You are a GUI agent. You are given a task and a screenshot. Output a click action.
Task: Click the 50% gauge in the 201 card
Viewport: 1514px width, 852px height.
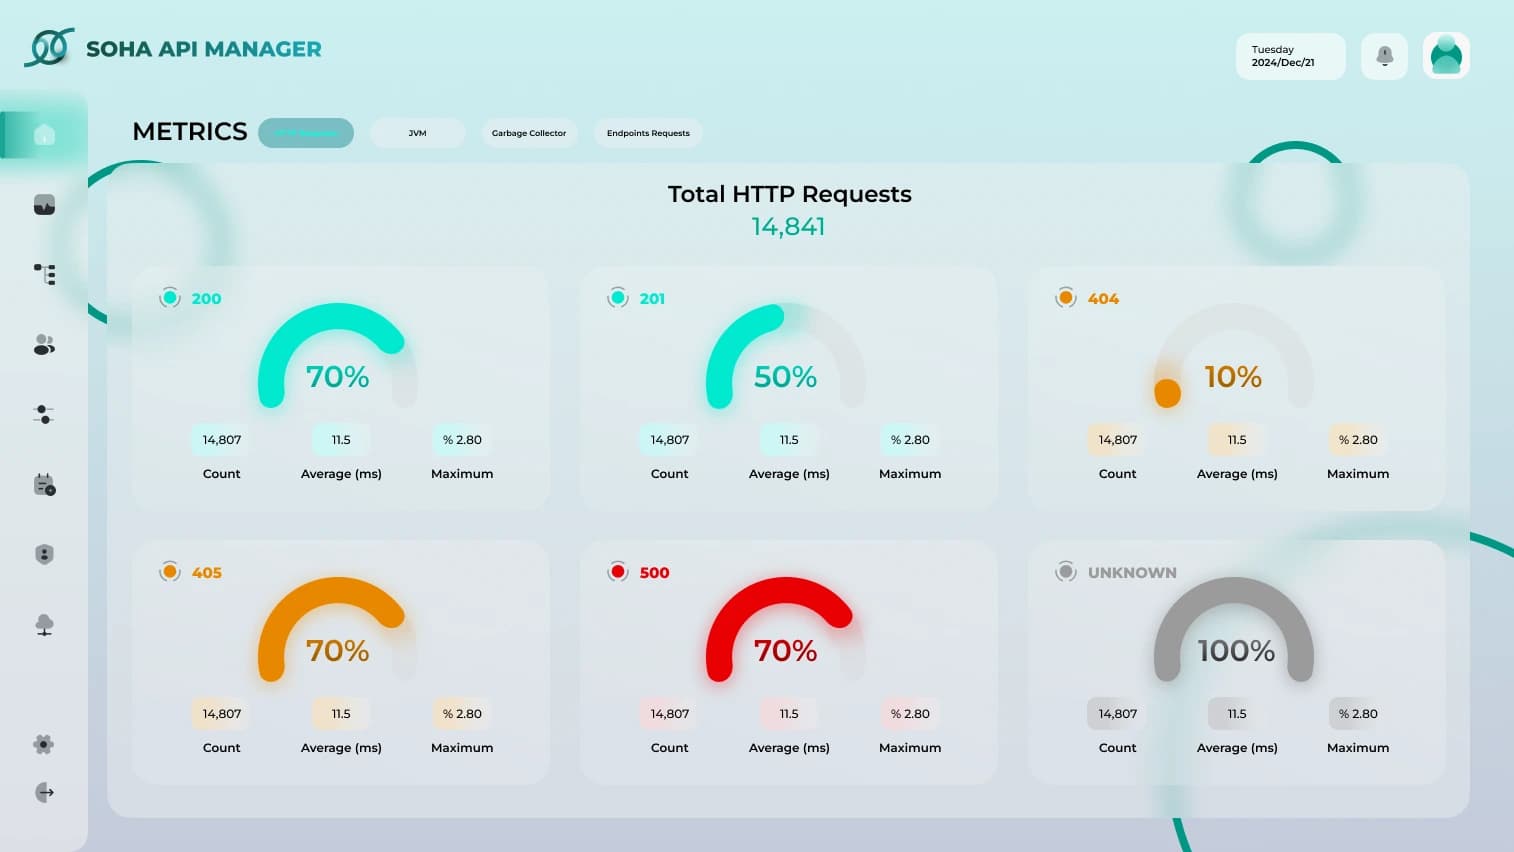(786, 357)
